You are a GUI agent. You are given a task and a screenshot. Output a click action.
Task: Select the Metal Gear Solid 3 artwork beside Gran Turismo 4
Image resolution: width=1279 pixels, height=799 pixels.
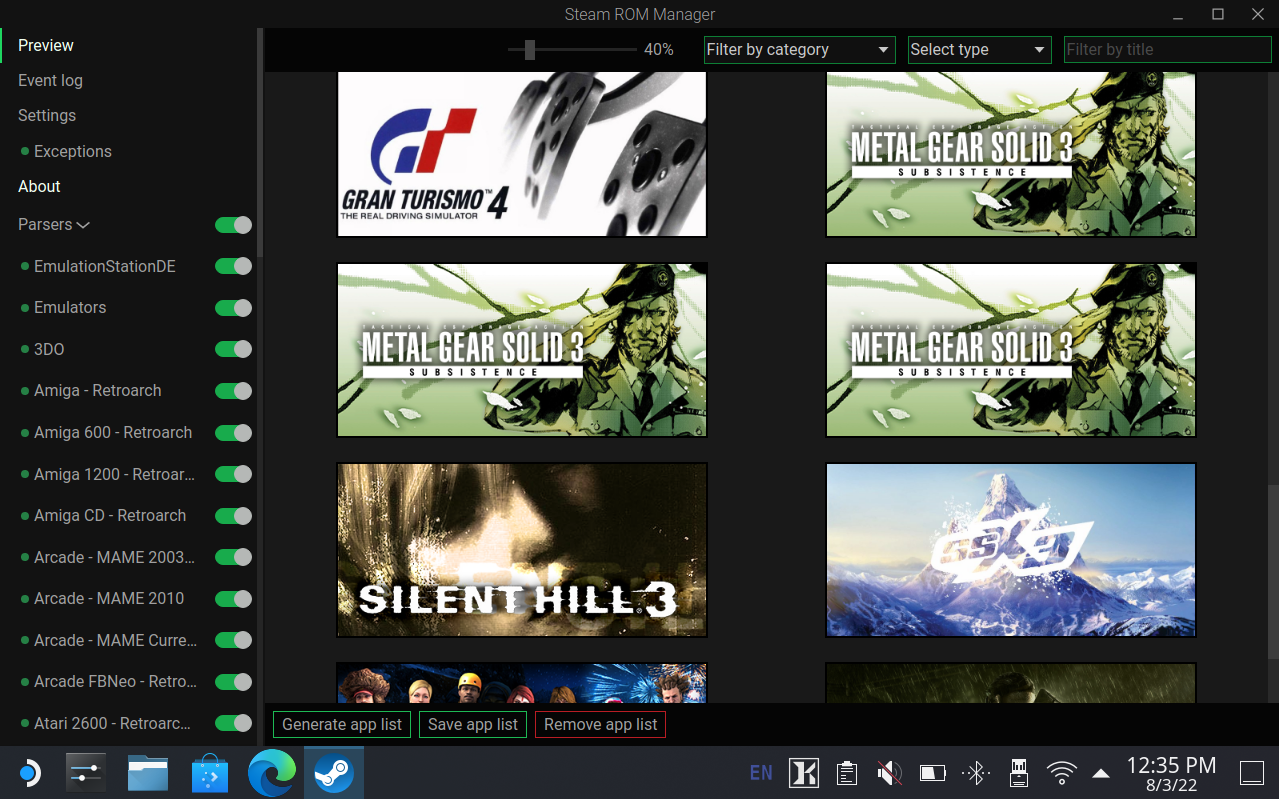point(1011,154)
